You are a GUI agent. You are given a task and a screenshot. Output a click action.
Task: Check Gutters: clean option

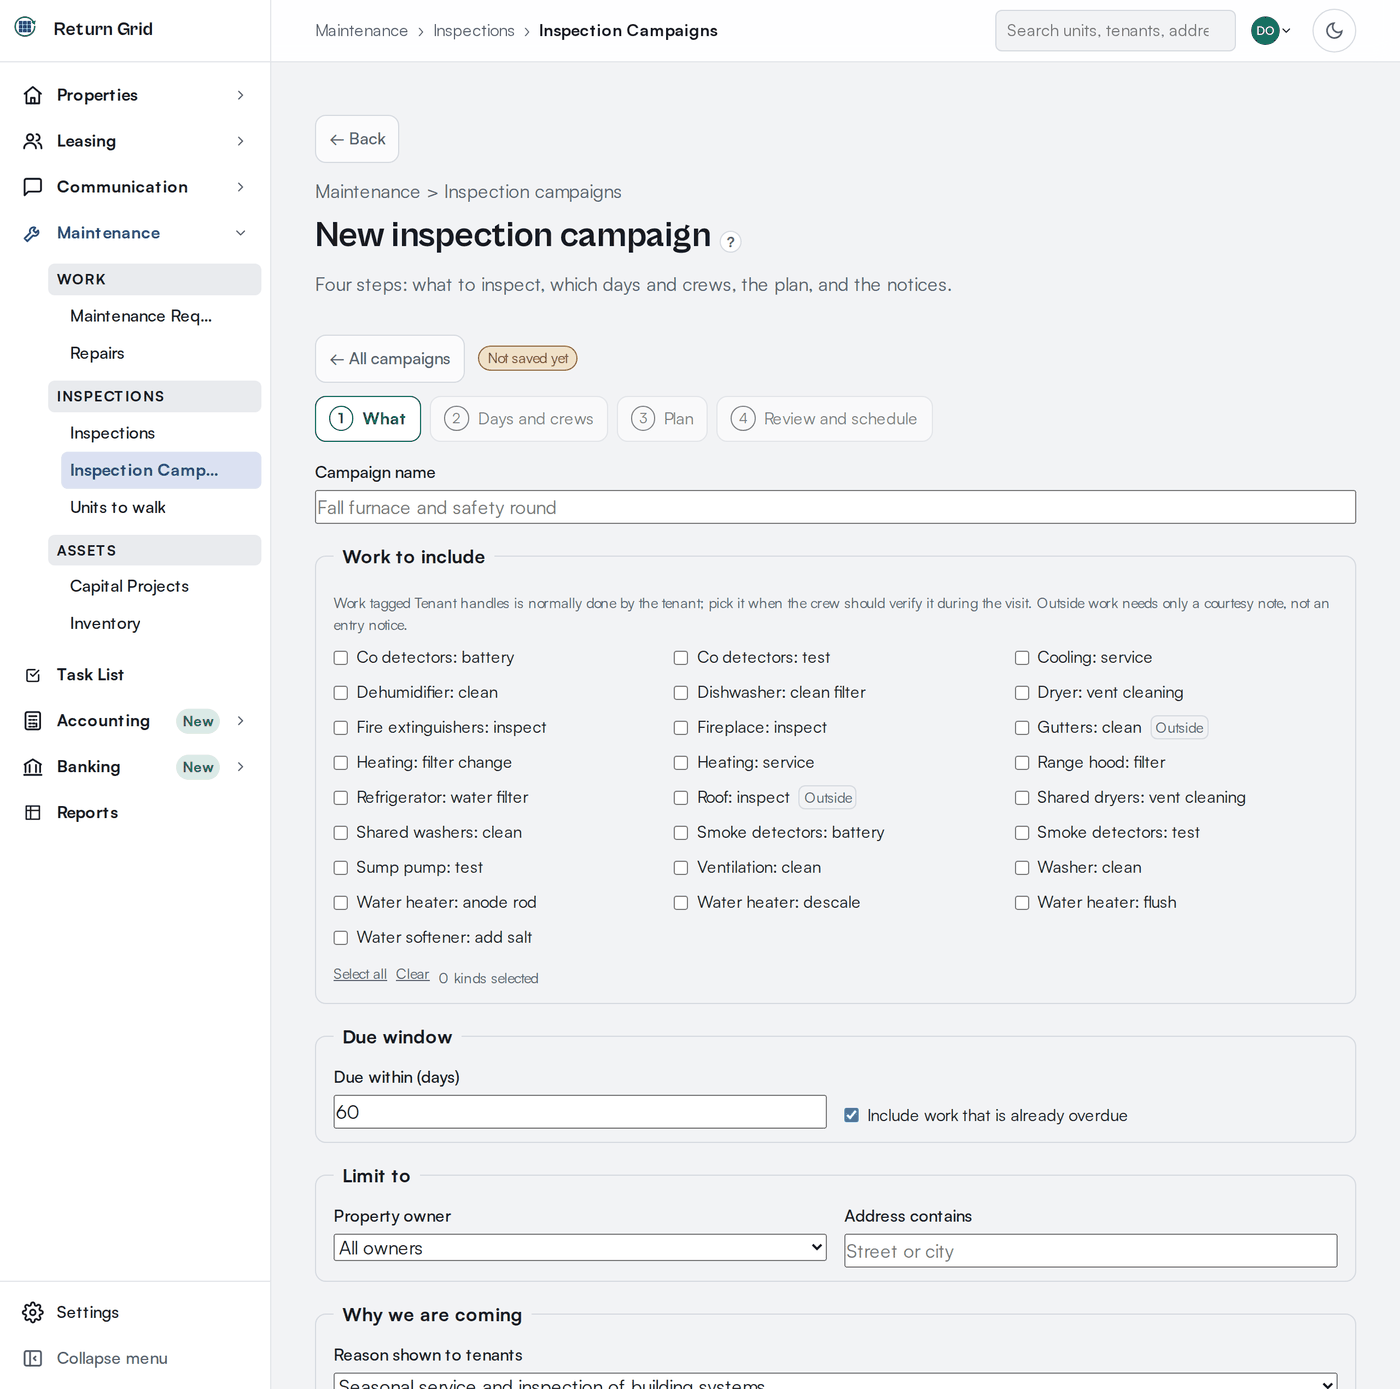tap(1022, 728)
